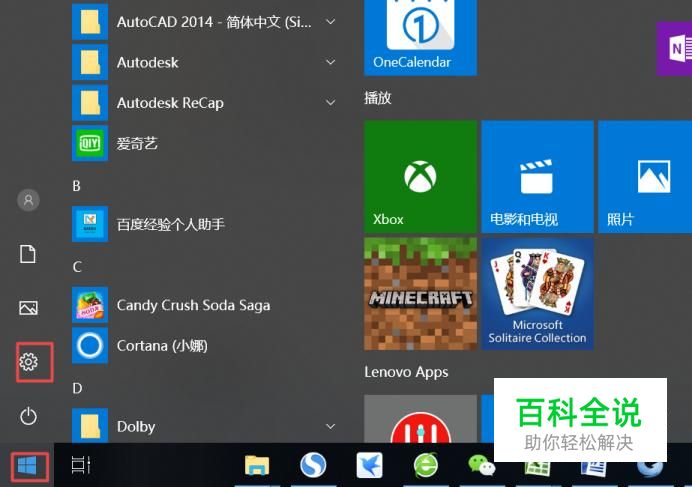Expand the Autodesk ReCap folder chevron
This screenshot has width=692, height=487.
pyautogui.click(x=330, y=102)
